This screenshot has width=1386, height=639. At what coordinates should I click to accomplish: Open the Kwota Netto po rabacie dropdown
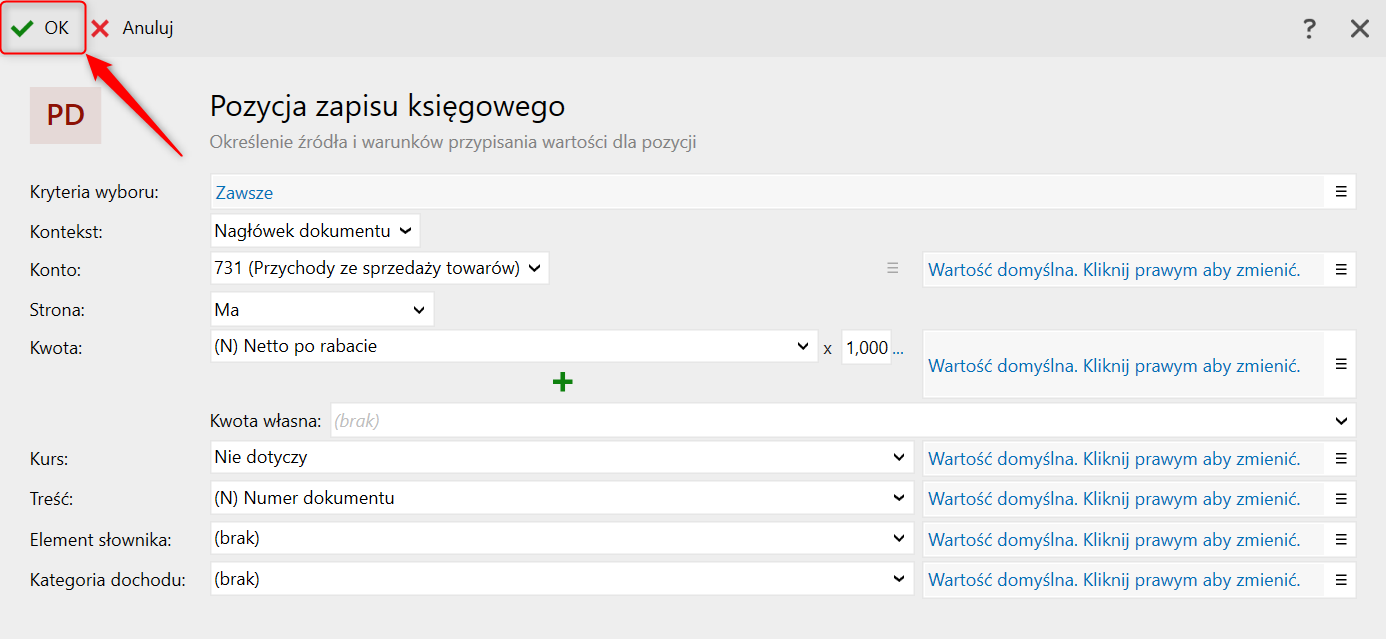513,347
